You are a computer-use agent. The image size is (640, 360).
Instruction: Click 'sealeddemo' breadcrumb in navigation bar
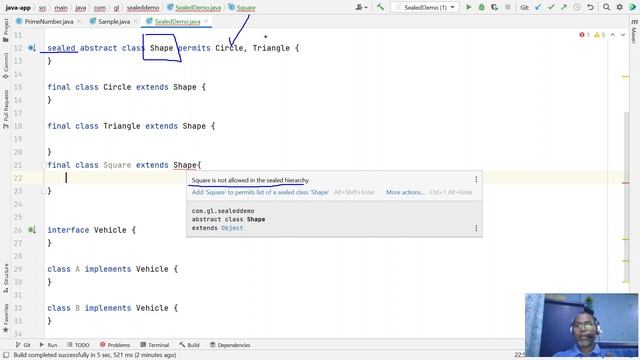(143, 7)
